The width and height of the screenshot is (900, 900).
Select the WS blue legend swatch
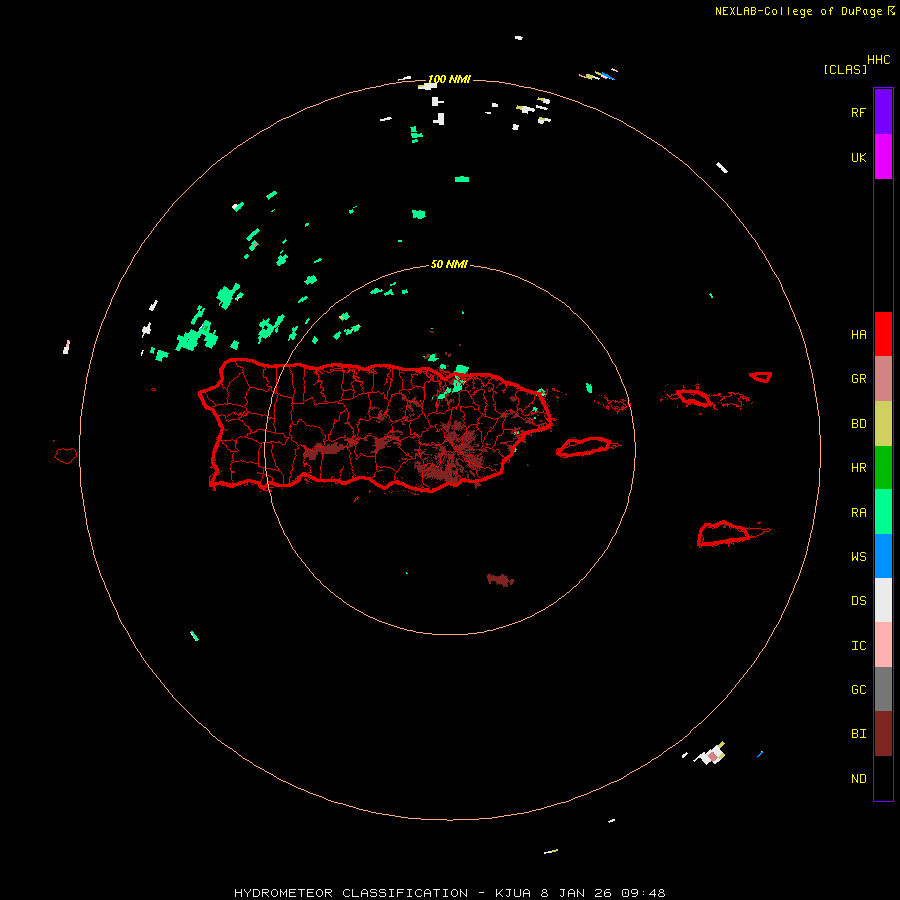pos(883,556)
